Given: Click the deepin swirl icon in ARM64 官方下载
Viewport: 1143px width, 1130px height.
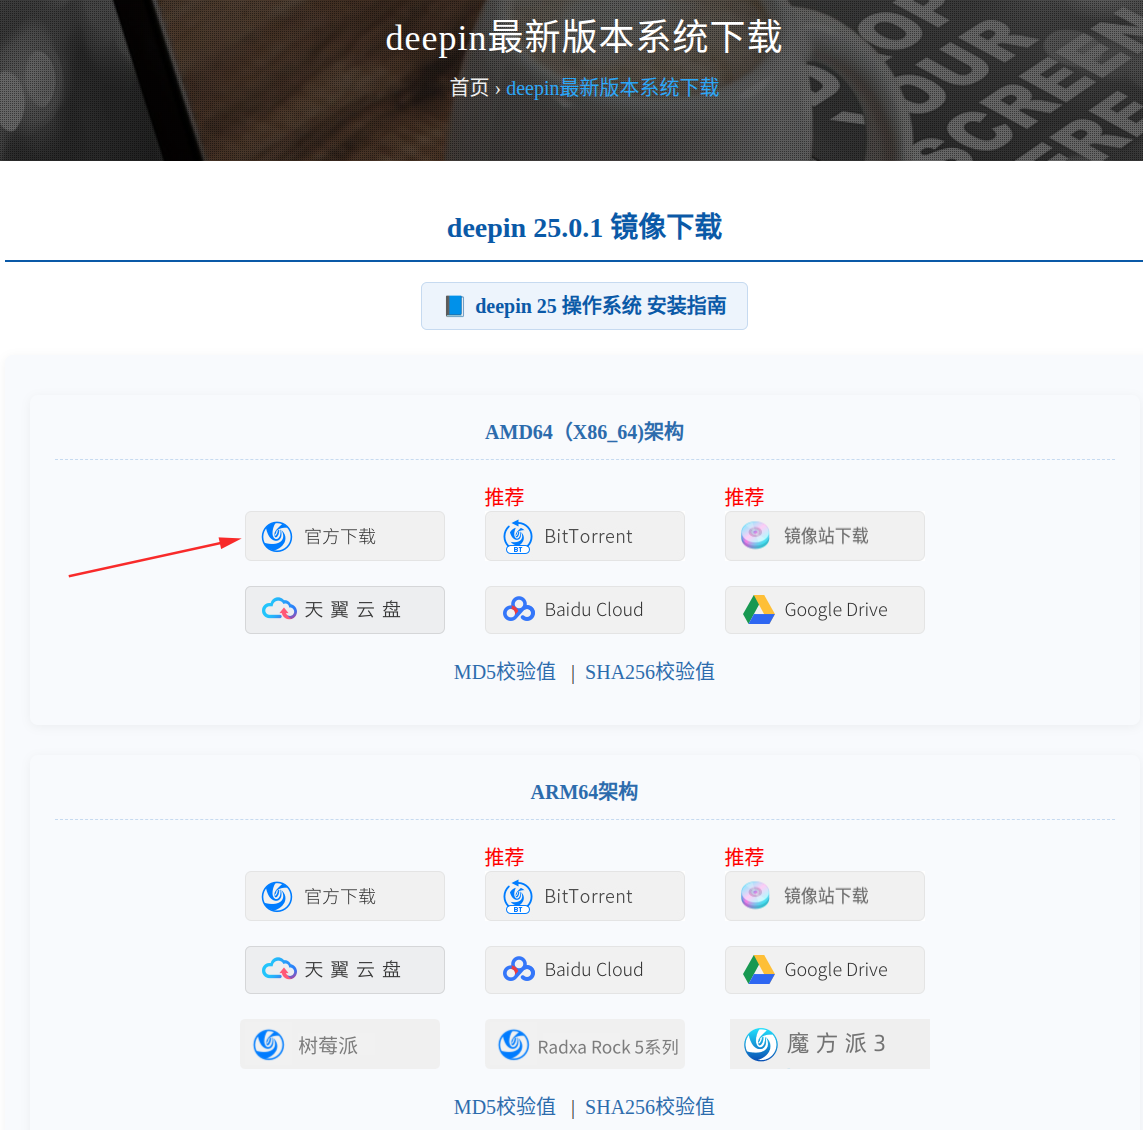Looking at the screenshot, I should coord(277,897).
